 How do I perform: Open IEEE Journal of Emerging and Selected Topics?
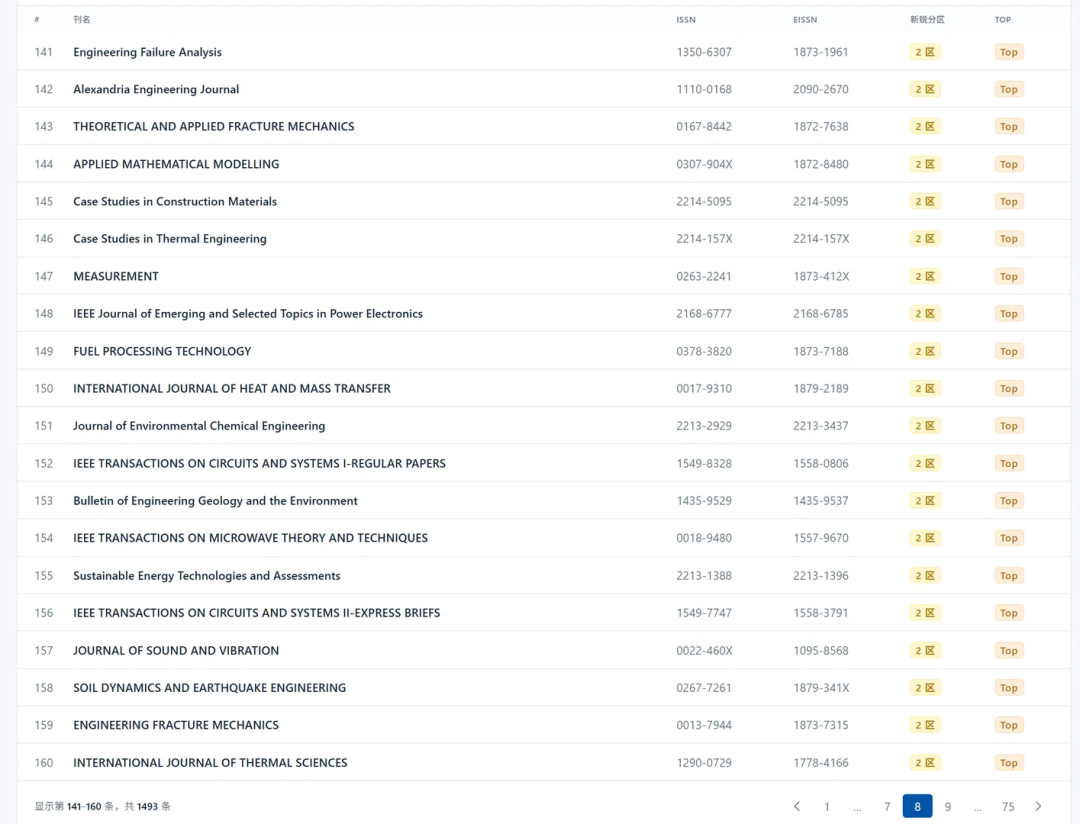point(248,313)
